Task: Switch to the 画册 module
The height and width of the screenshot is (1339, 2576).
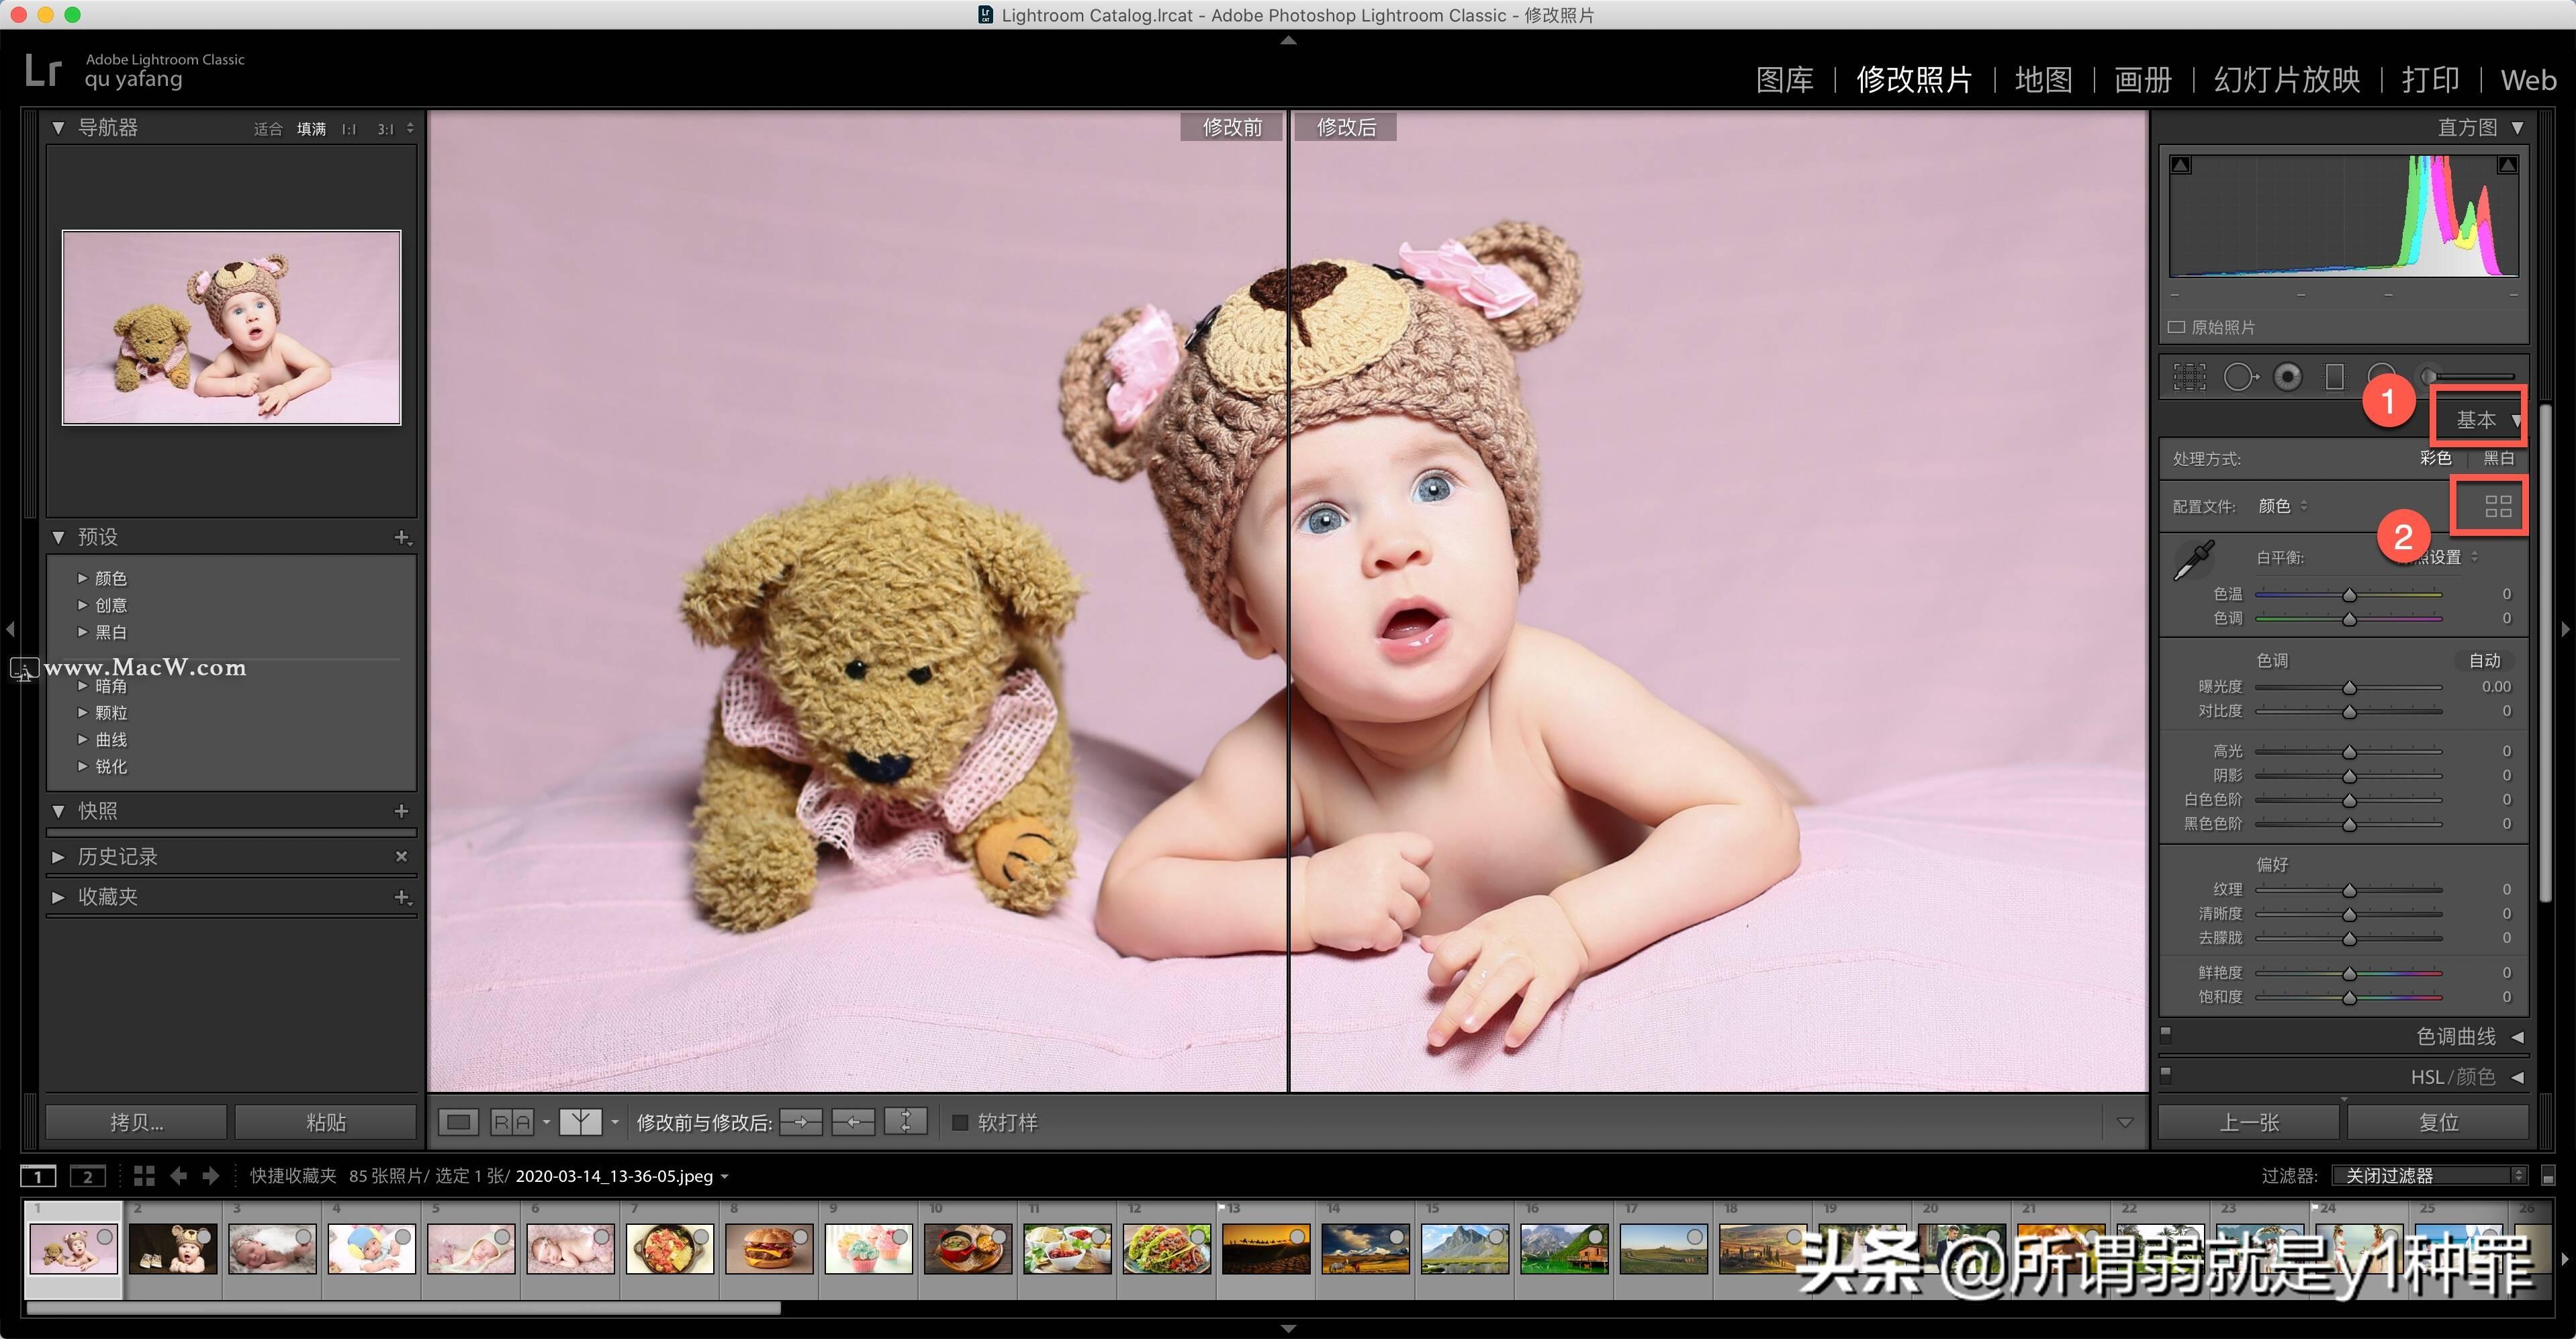Action: [2143, 80]
